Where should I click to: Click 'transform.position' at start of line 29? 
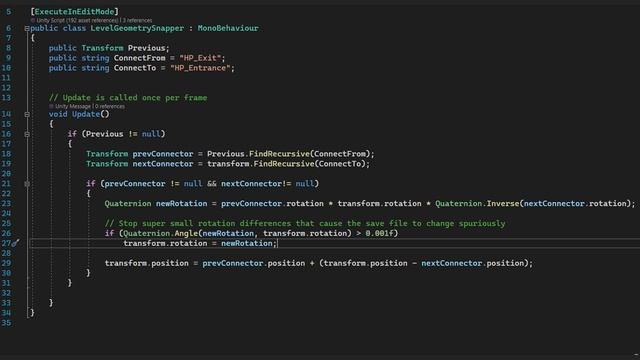[147, 263]
